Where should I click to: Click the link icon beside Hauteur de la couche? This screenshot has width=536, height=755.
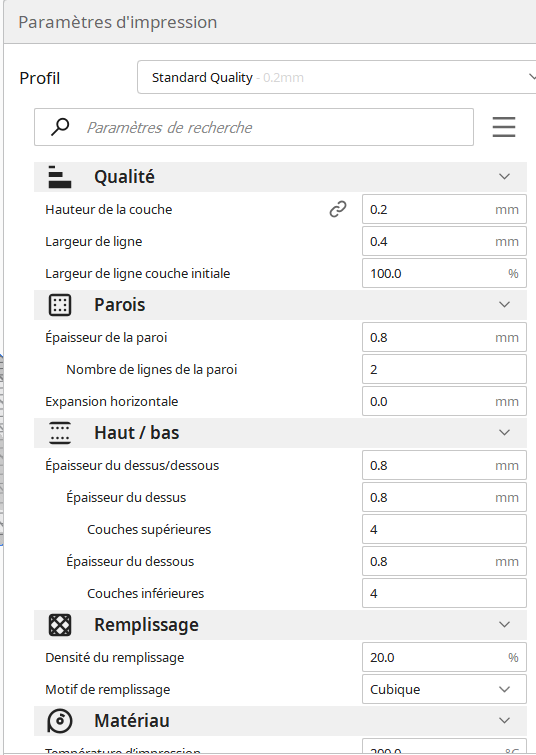(338, 209)
